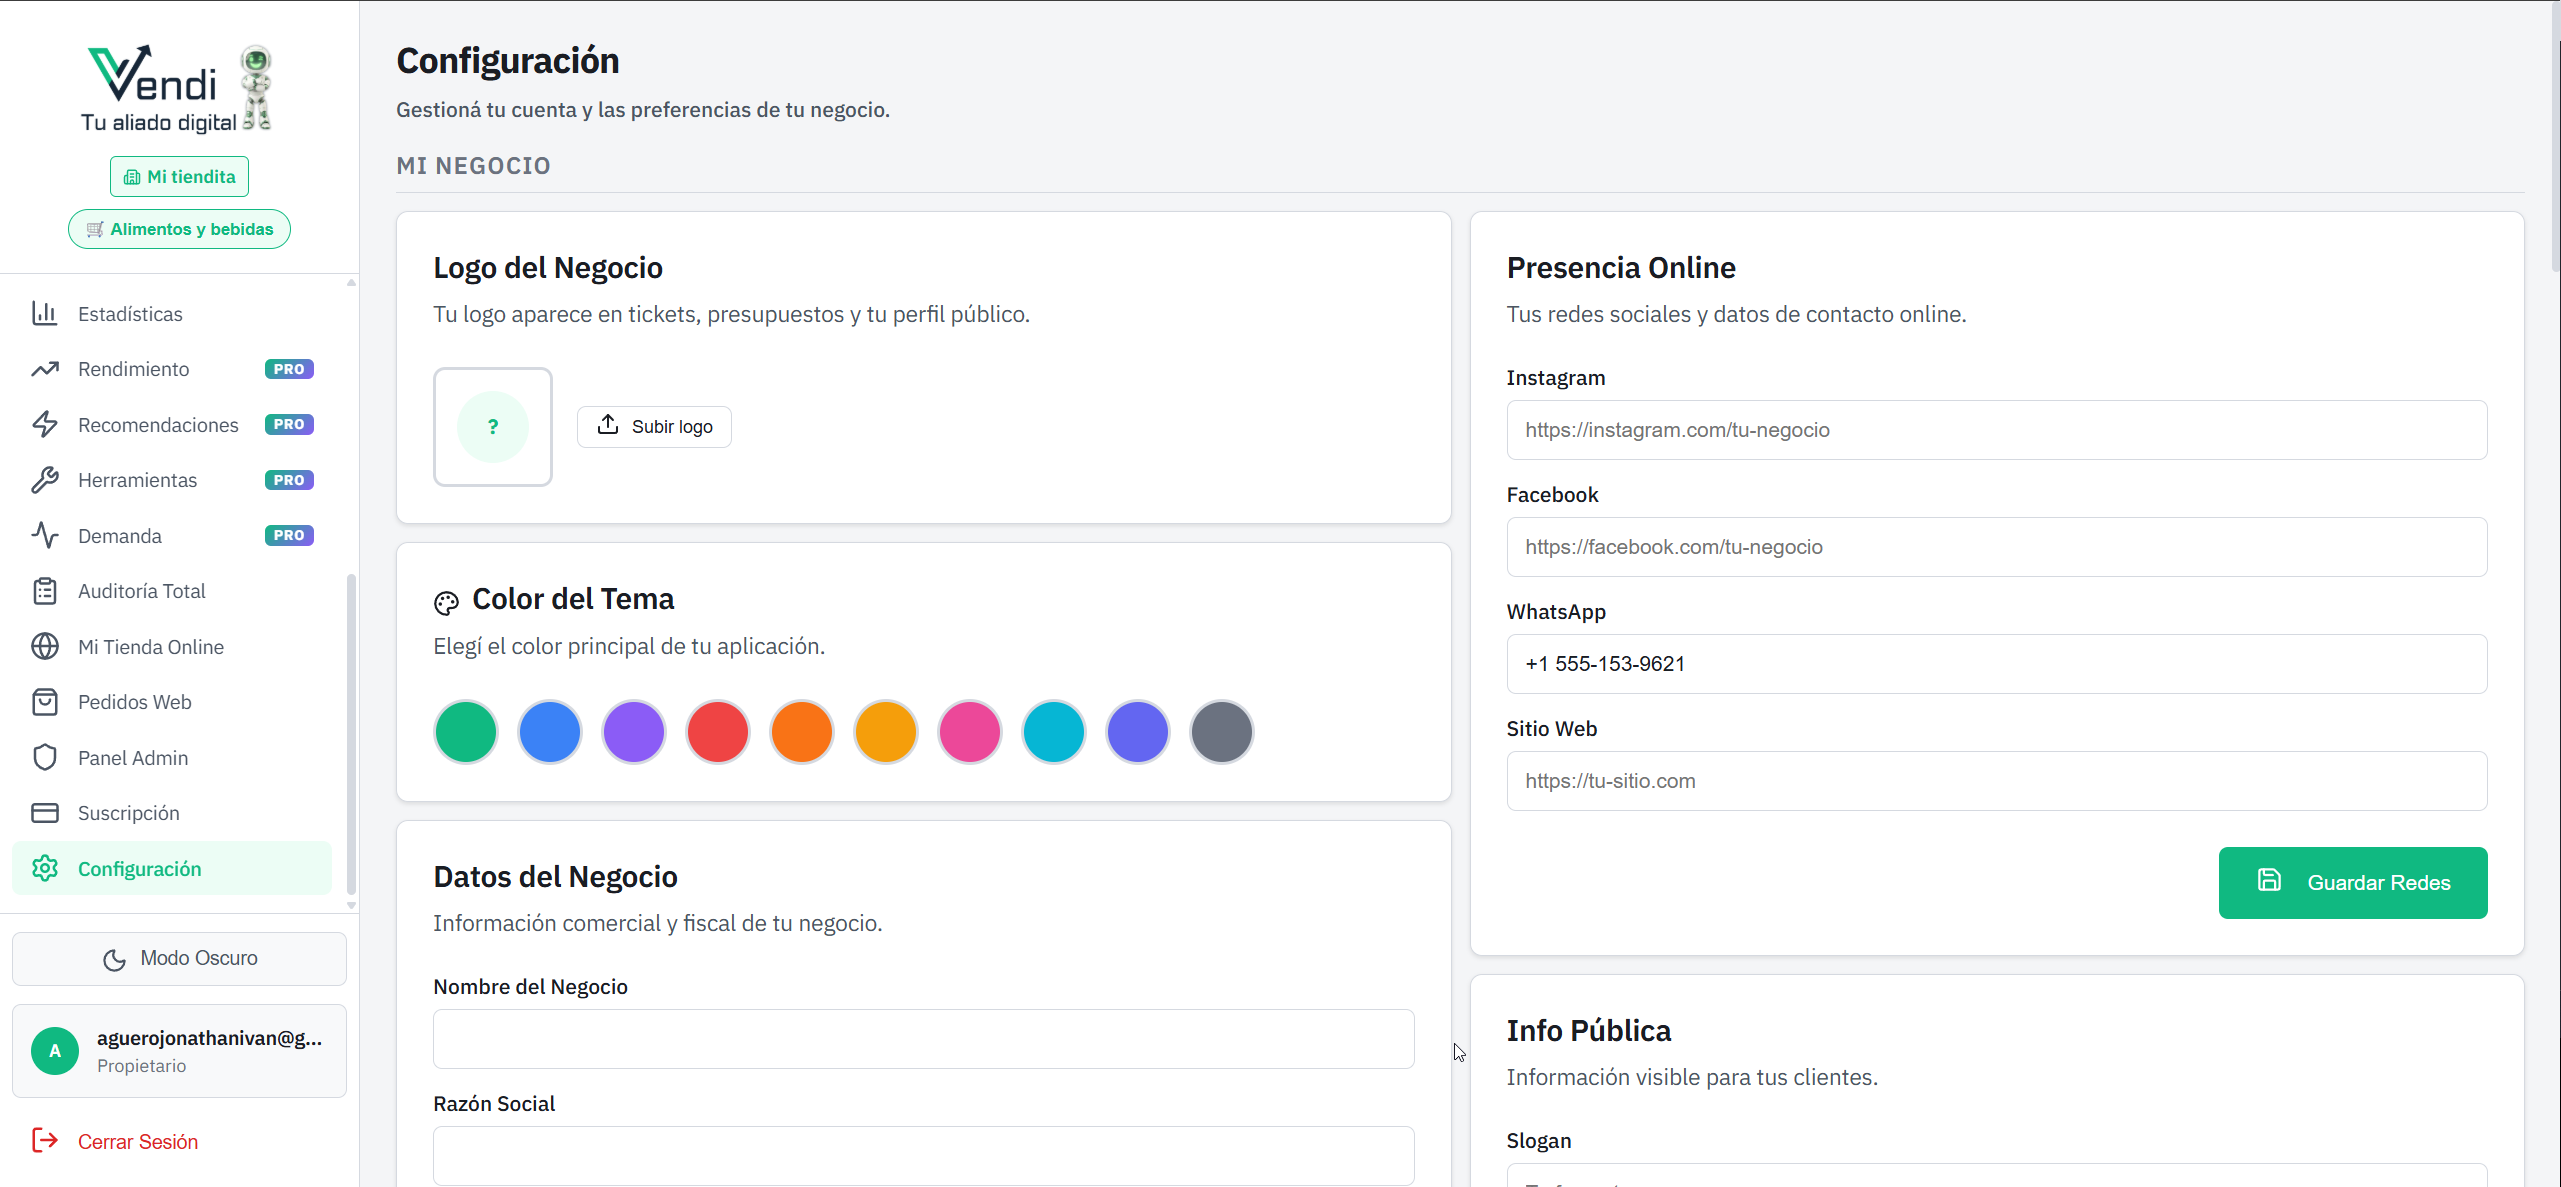Select Recomendaciones from the sidebar
This screenshot has width=2561, height=1187.
pos(158,424)
